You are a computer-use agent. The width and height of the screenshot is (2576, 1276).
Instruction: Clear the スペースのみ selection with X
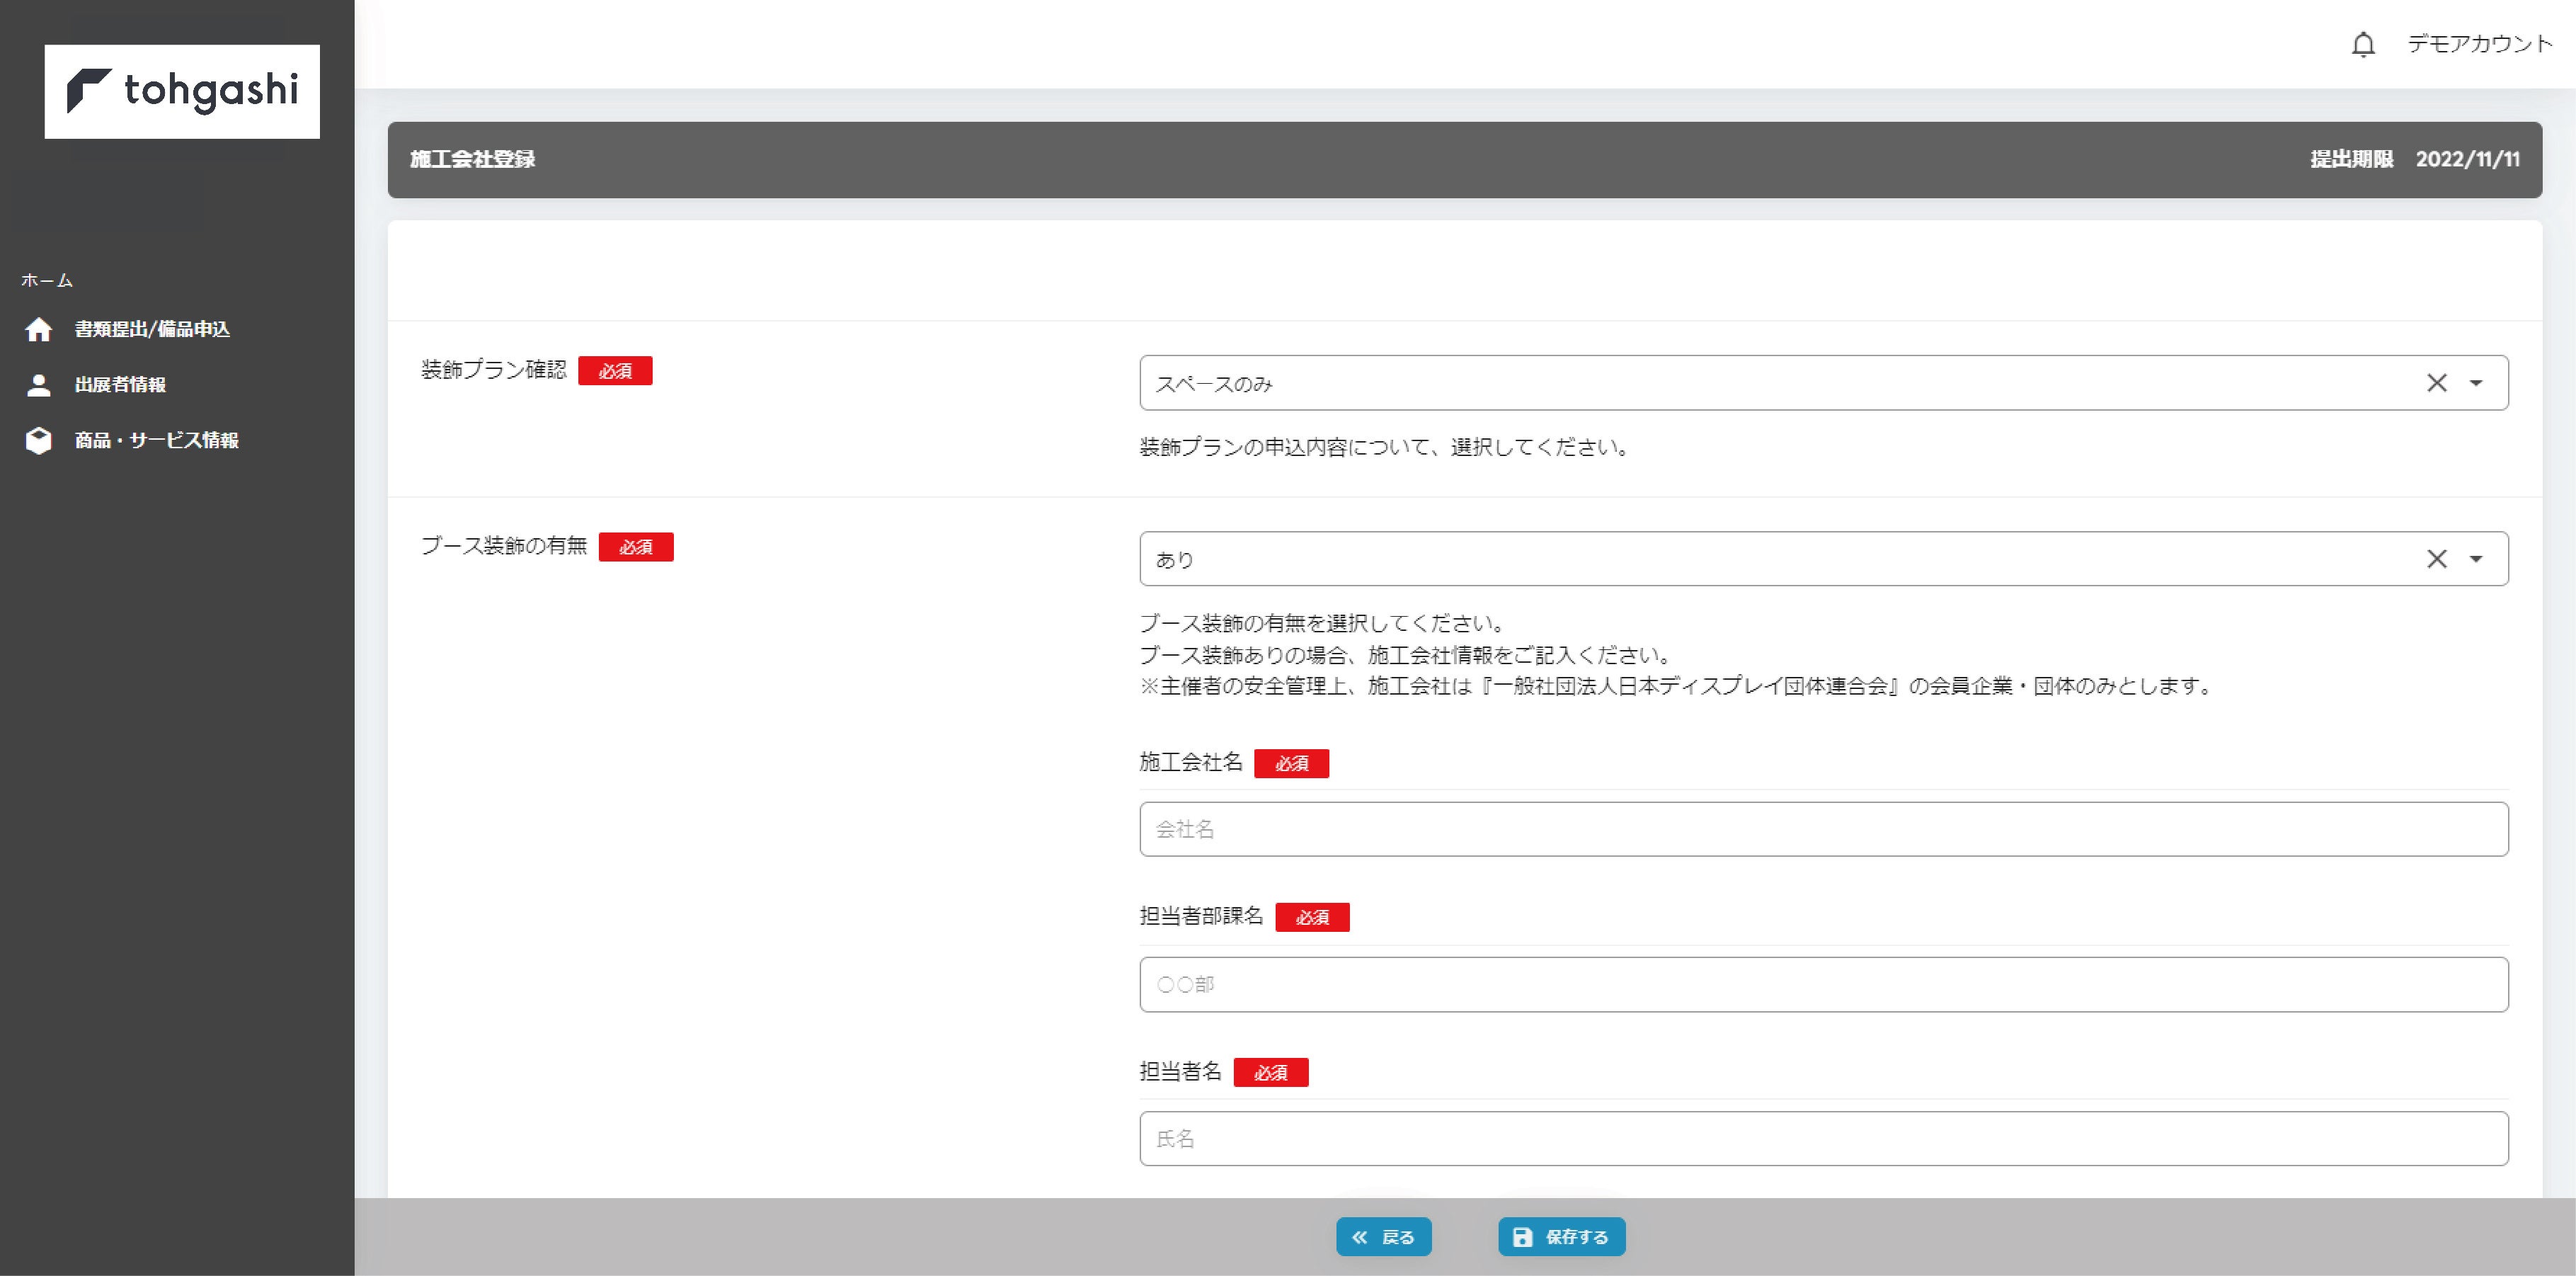pos(2436,383)
